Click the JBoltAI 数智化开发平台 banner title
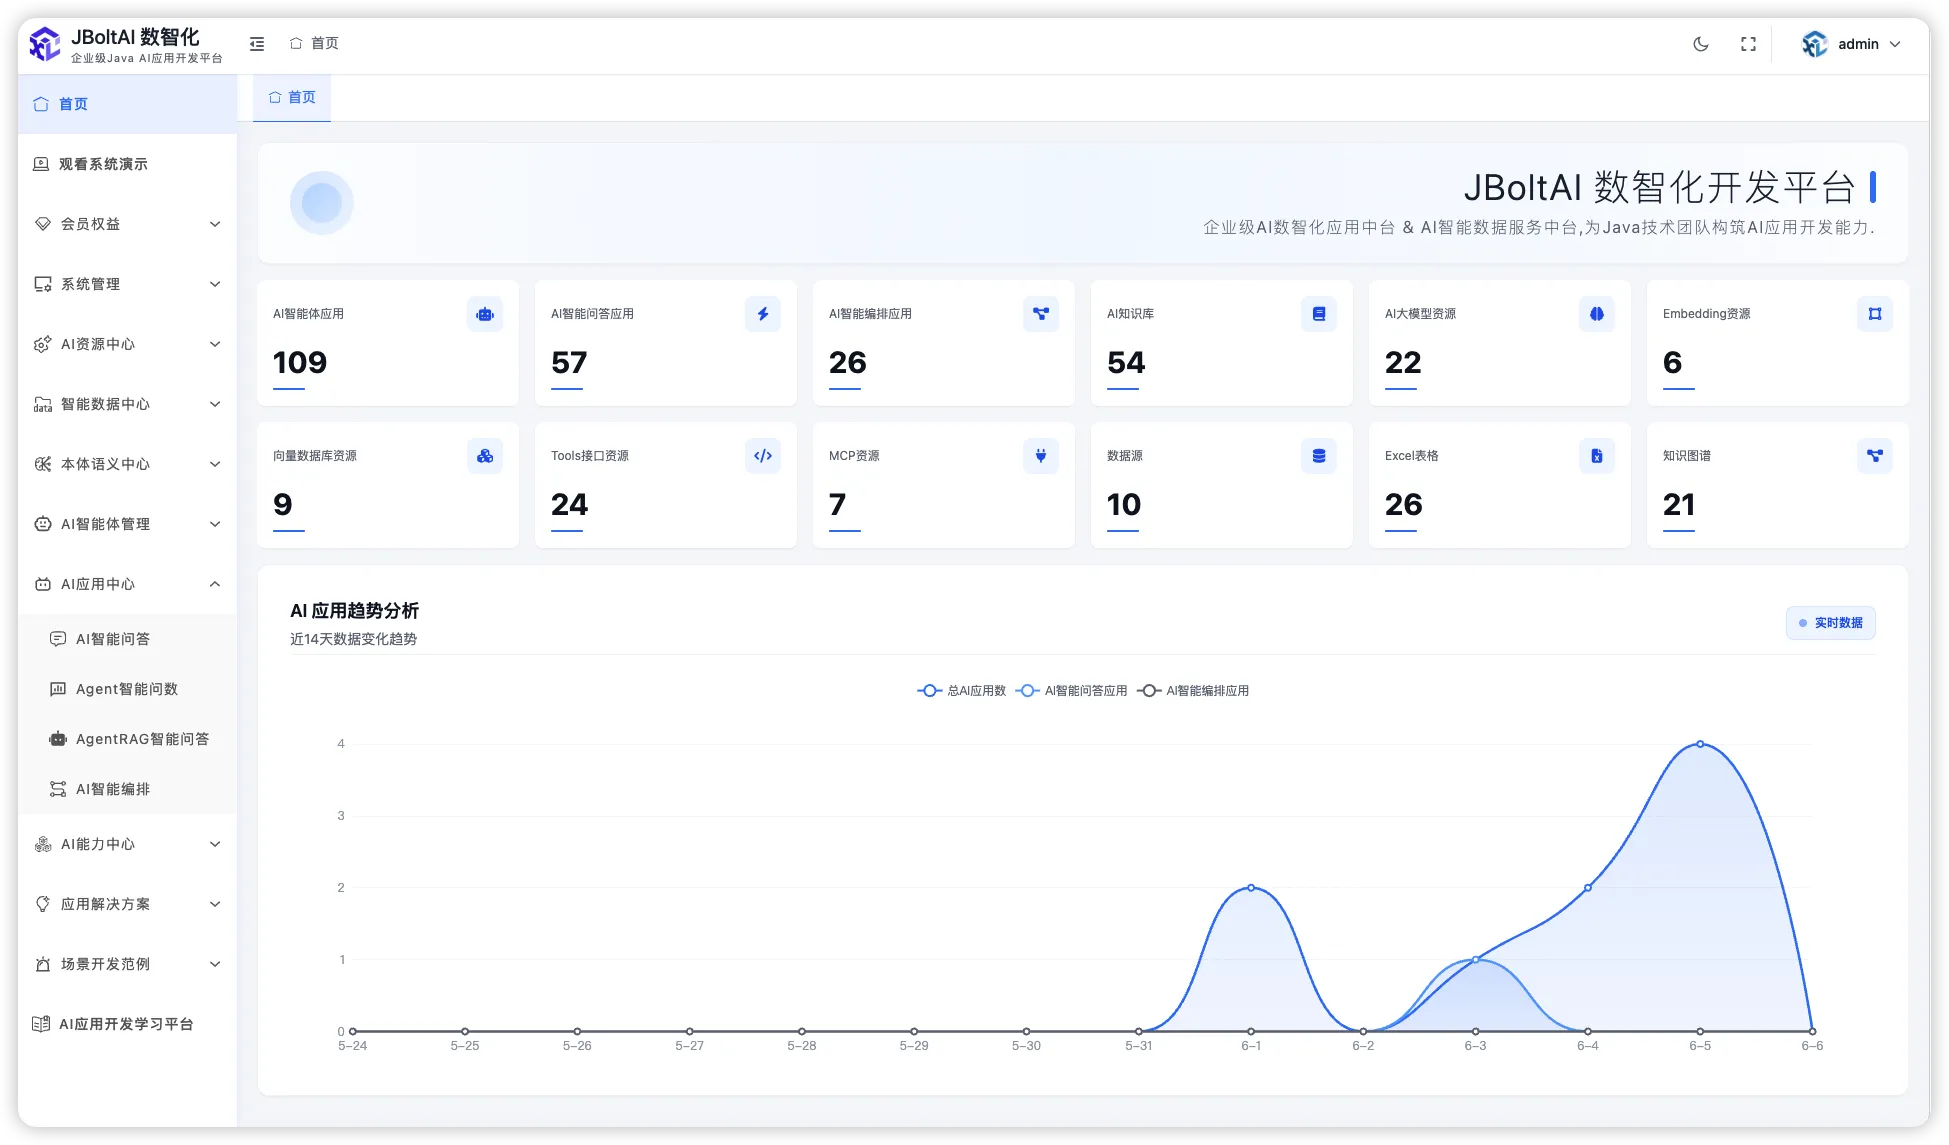 (1659, 187)
